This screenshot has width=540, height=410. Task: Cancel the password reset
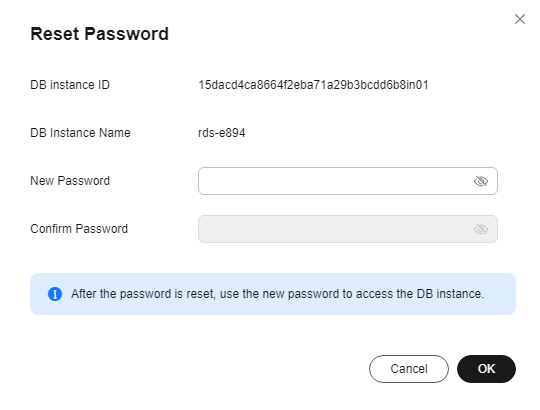[409, 369]
